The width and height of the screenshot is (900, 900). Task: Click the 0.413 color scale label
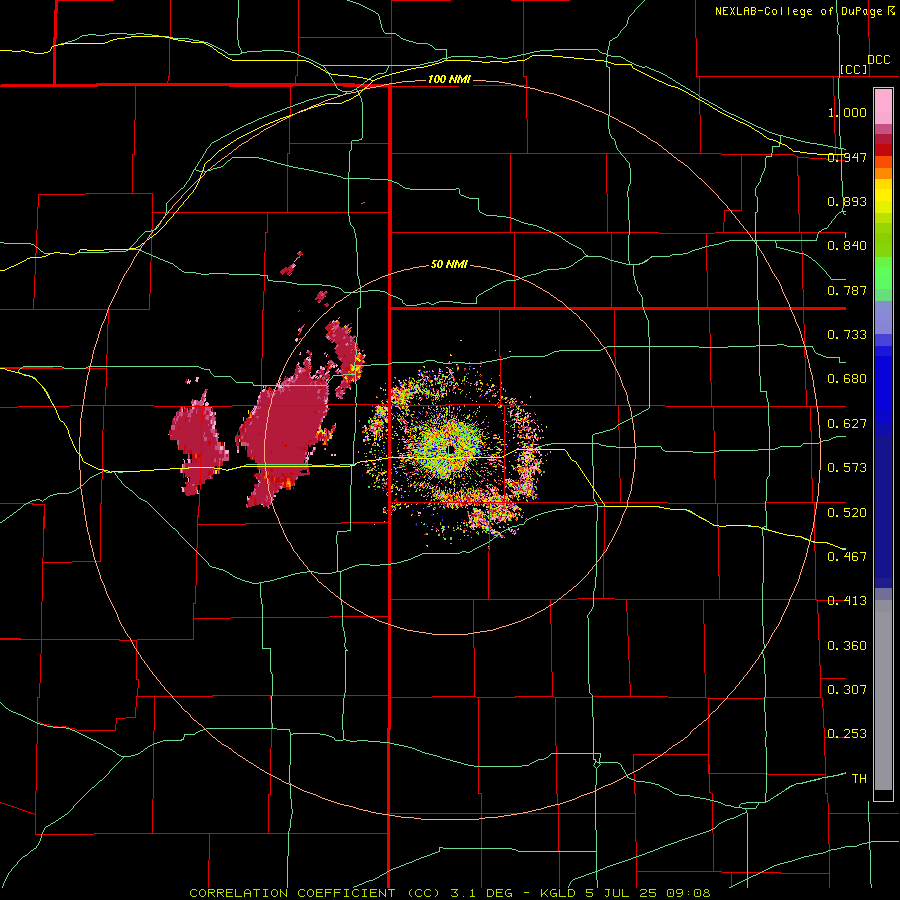847,601
